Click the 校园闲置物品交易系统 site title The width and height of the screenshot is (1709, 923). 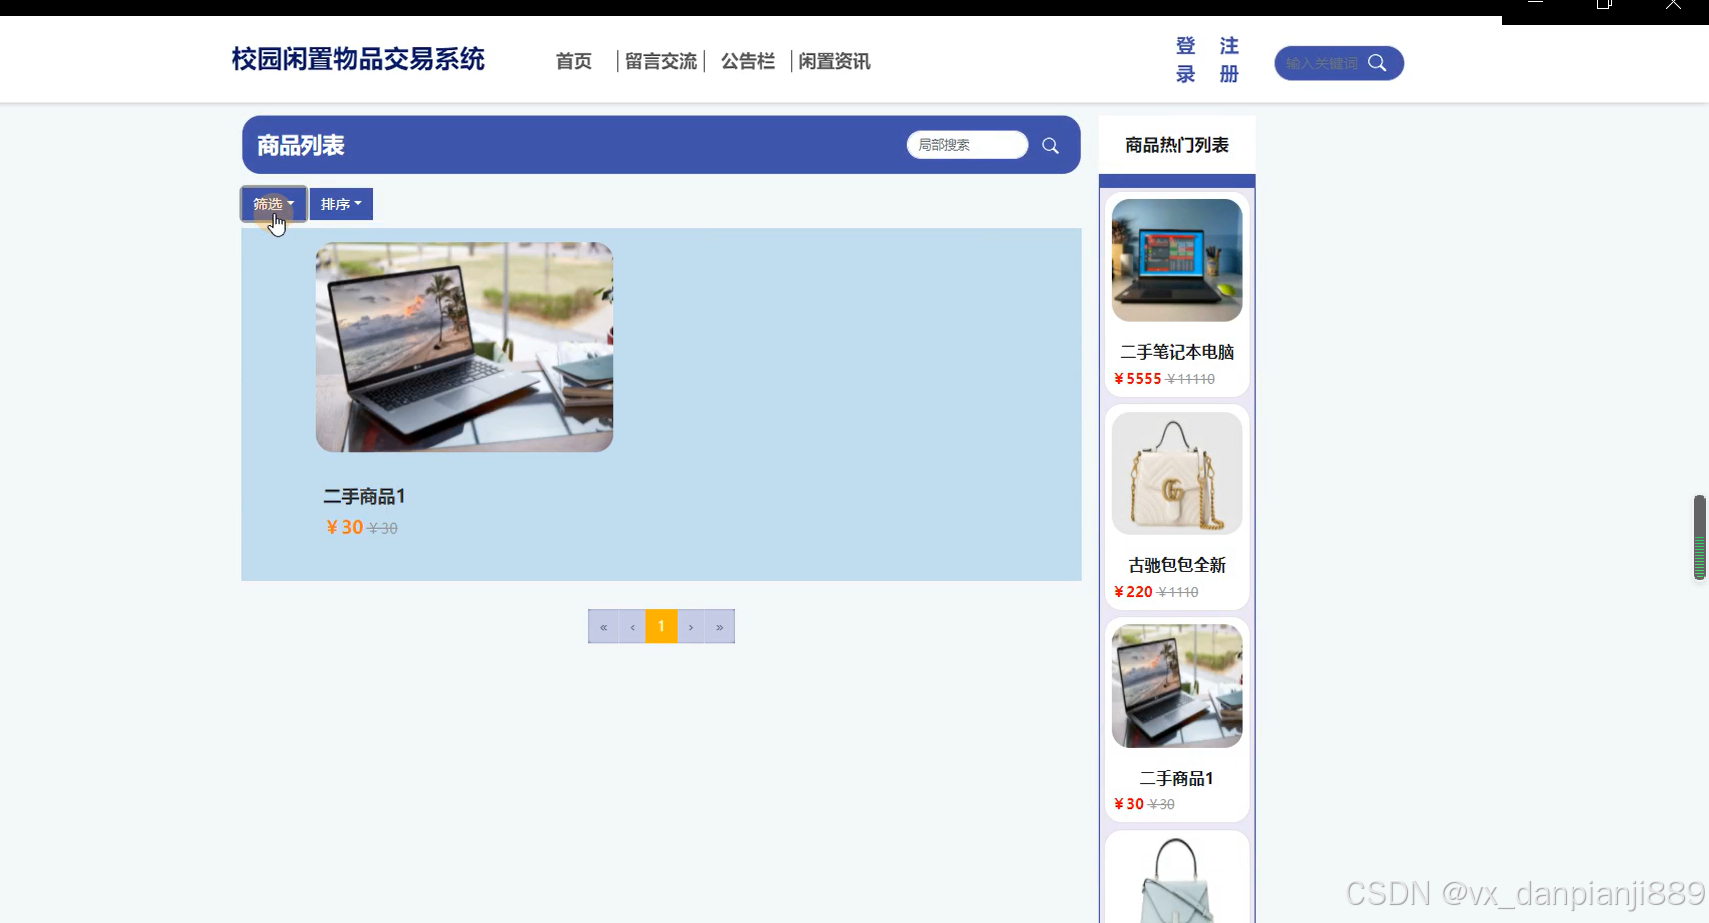pos(358,59)
